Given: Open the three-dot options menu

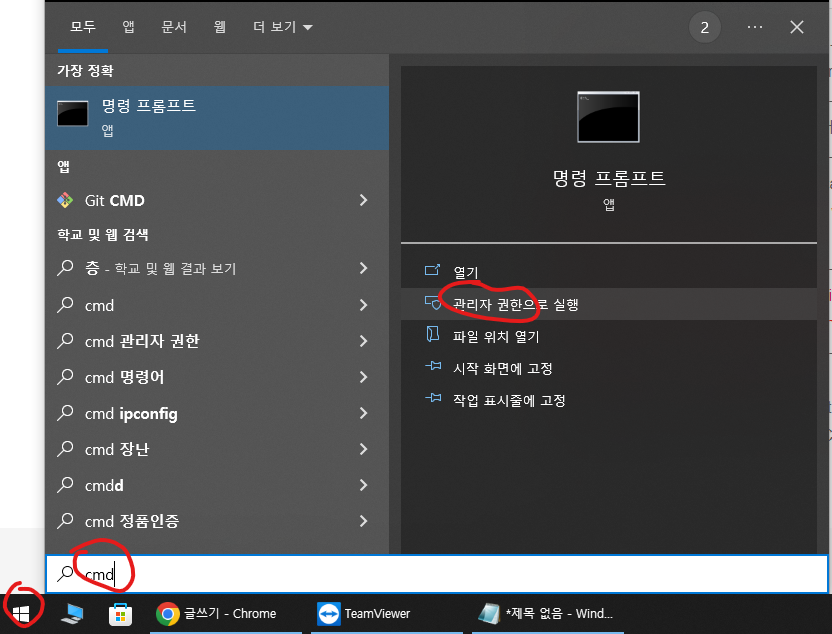Looking at the screenshot, I should point(755,27).
